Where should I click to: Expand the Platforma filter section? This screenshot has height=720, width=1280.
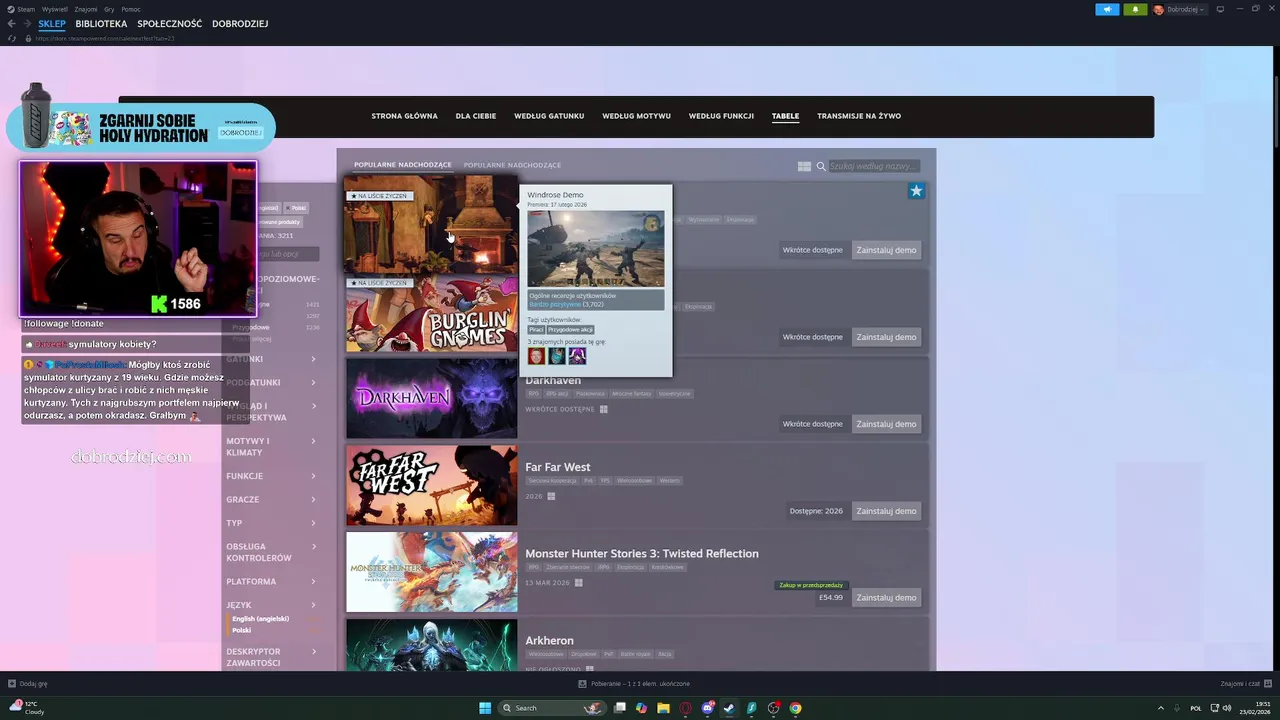point(270,581)
